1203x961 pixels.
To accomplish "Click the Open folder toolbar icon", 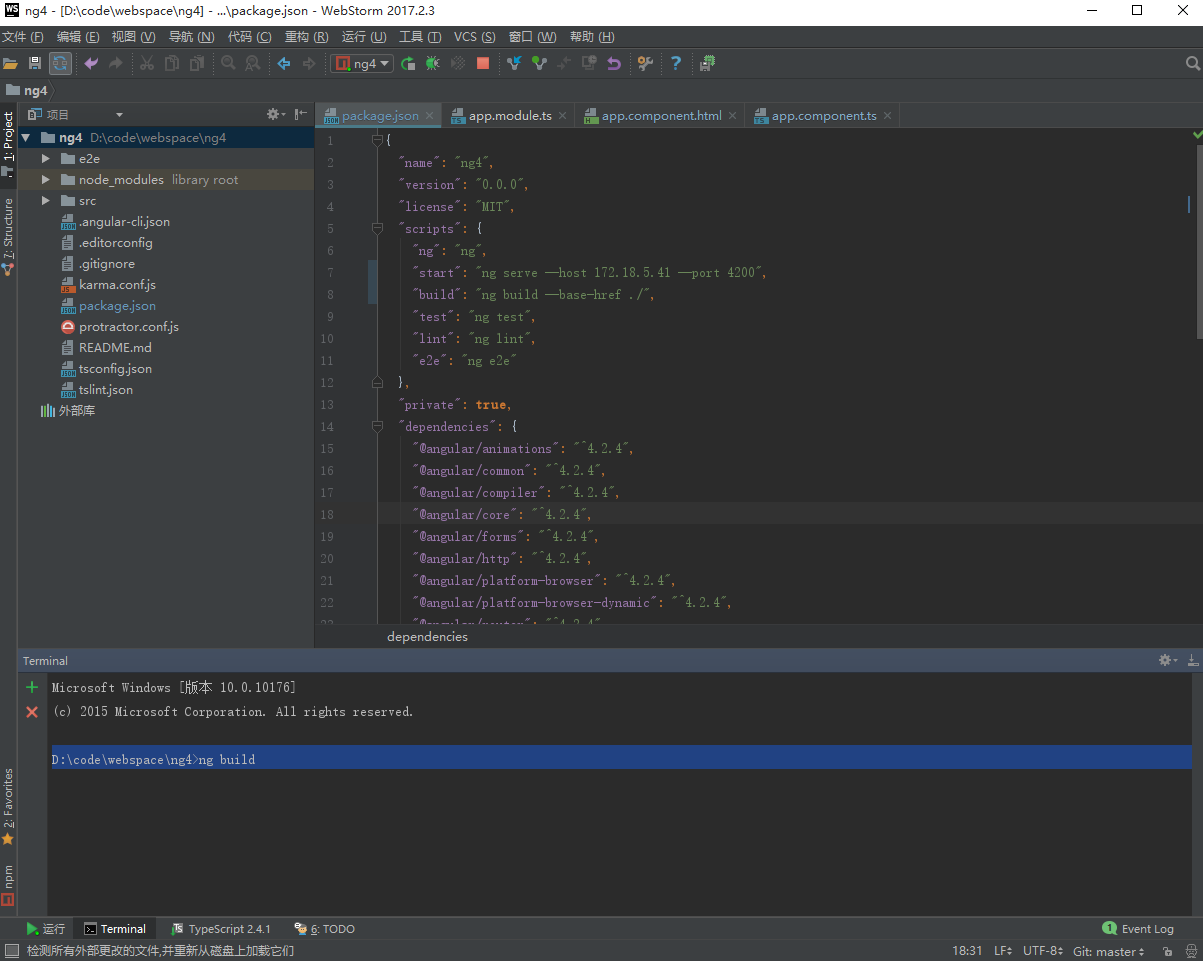I will [x=10, y=63].
